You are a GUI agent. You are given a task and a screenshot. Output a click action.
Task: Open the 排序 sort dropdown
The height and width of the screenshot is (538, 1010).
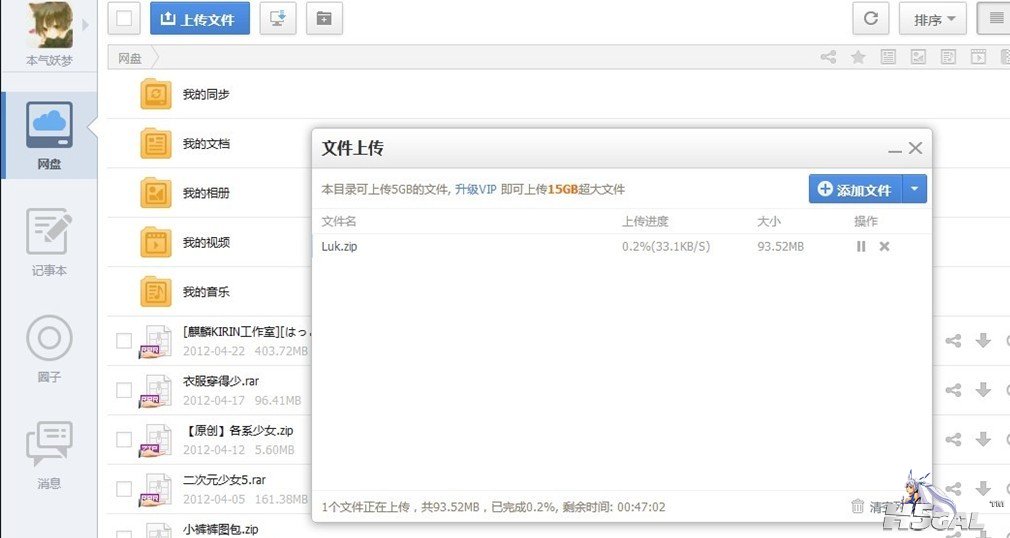(x=933, y=19)
